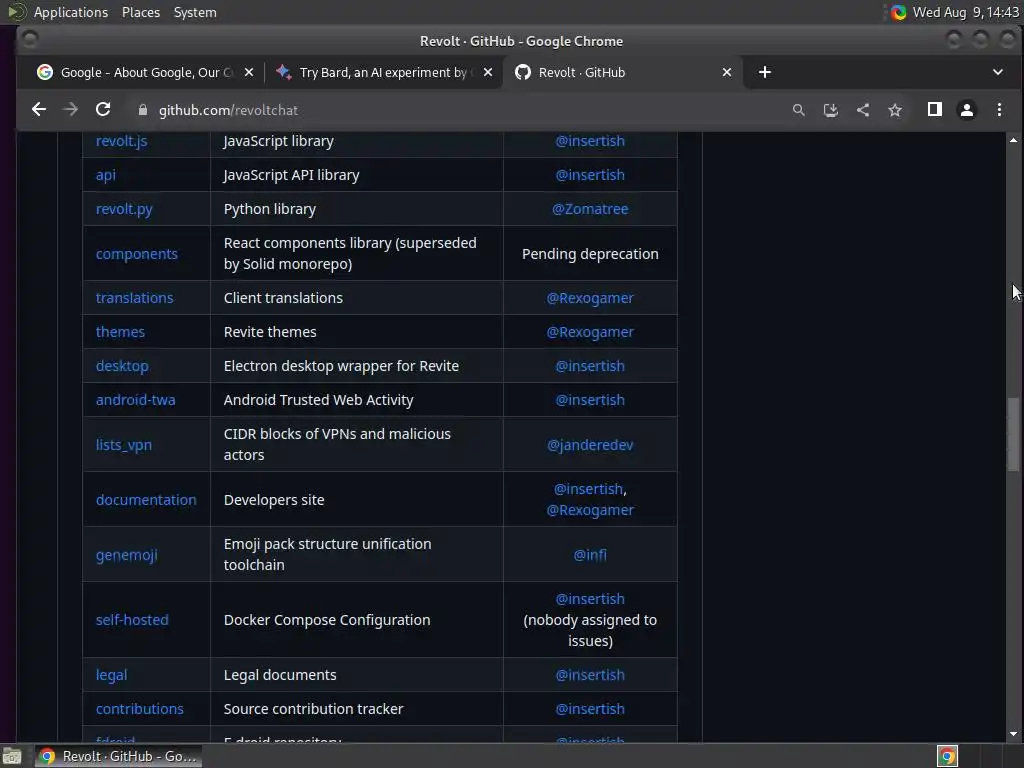
Task: Click the 'Pending deprecation' cell text
Action: click(x=590, y=254)
